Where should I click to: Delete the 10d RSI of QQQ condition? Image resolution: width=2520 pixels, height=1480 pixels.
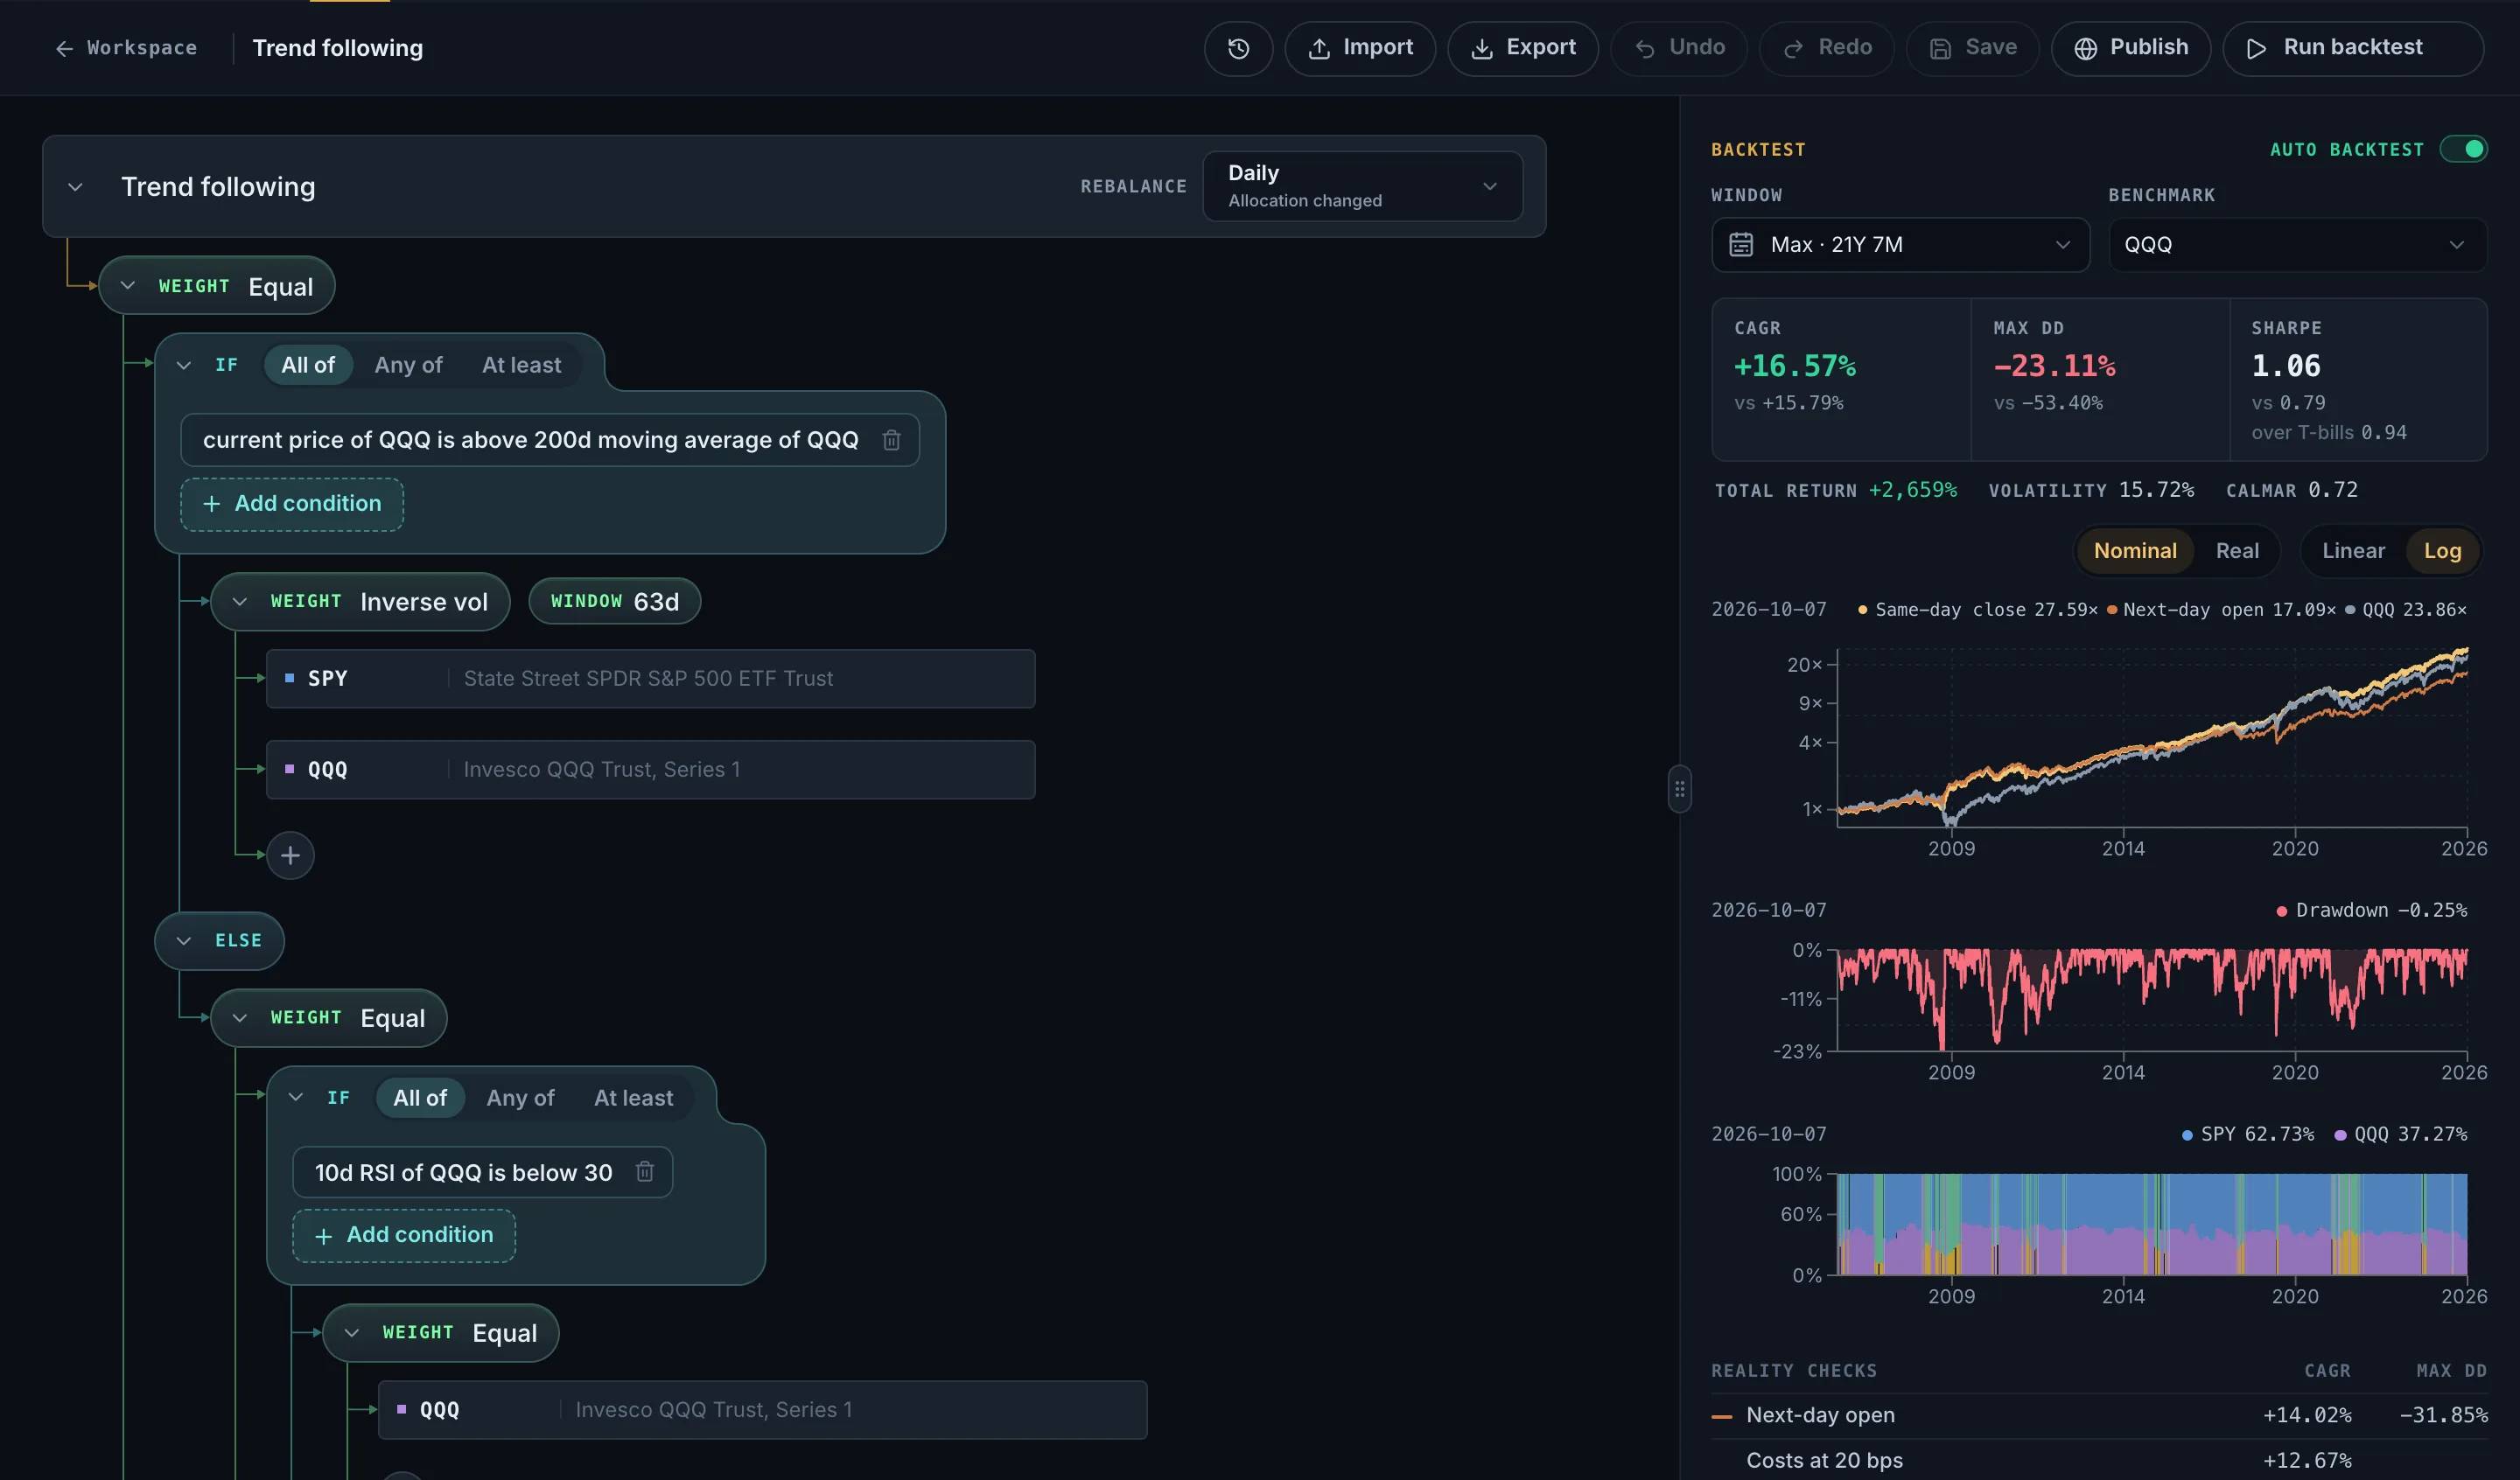coord(645,1172)
